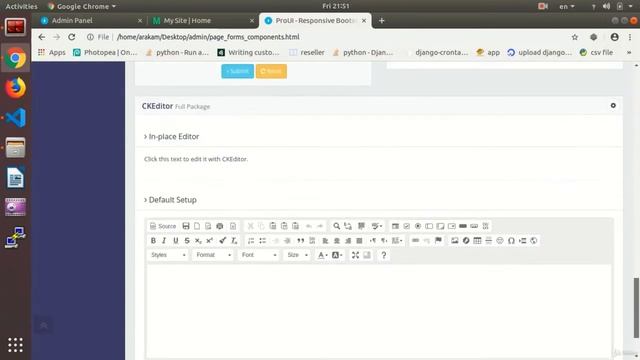Insert a Form using the form icon
This screenshot has width=640, height=360.
point(395,226)
